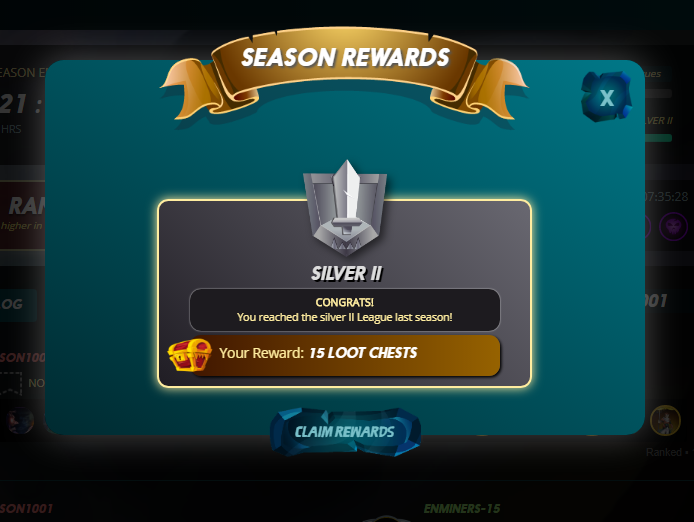The width and height of the screenshot is (694, 522).
Task: Open the dimmed Leagues tab at top right
Action: pyautogui.click(x=657, y=74)
